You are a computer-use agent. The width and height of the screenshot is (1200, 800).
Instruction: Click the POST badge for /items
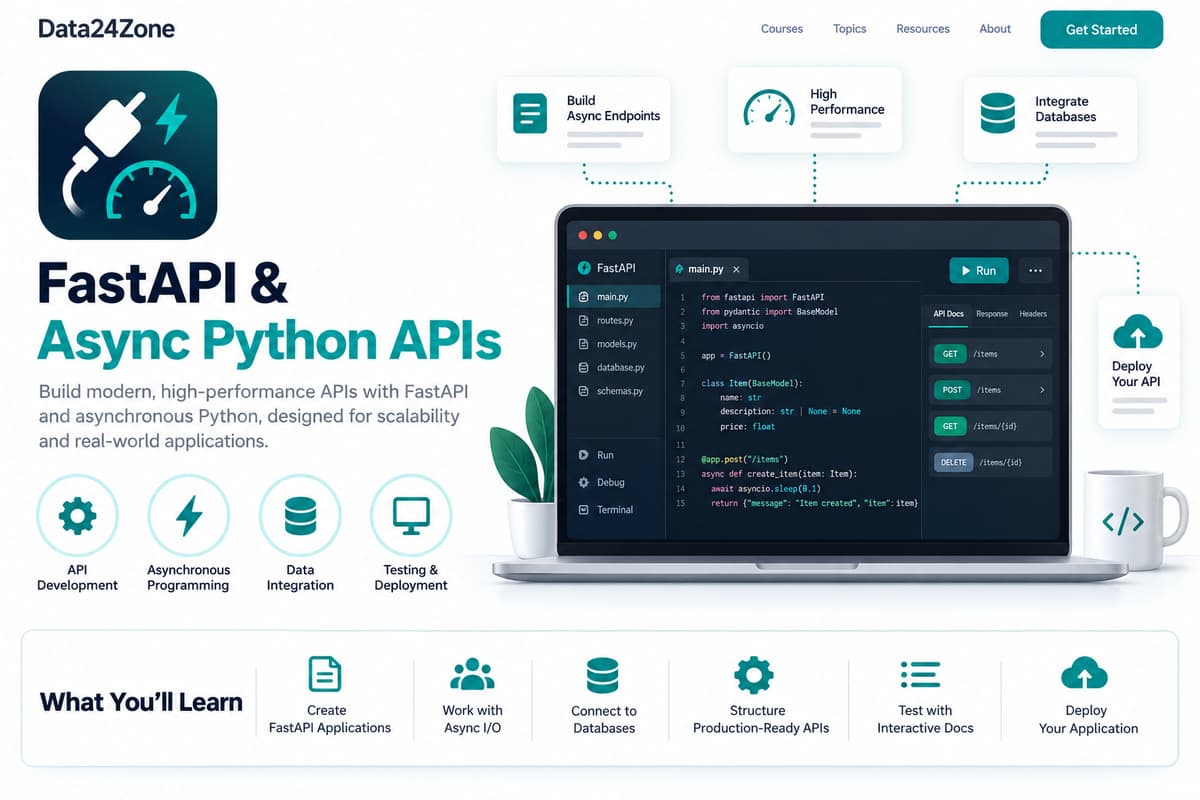pos(951,390)
